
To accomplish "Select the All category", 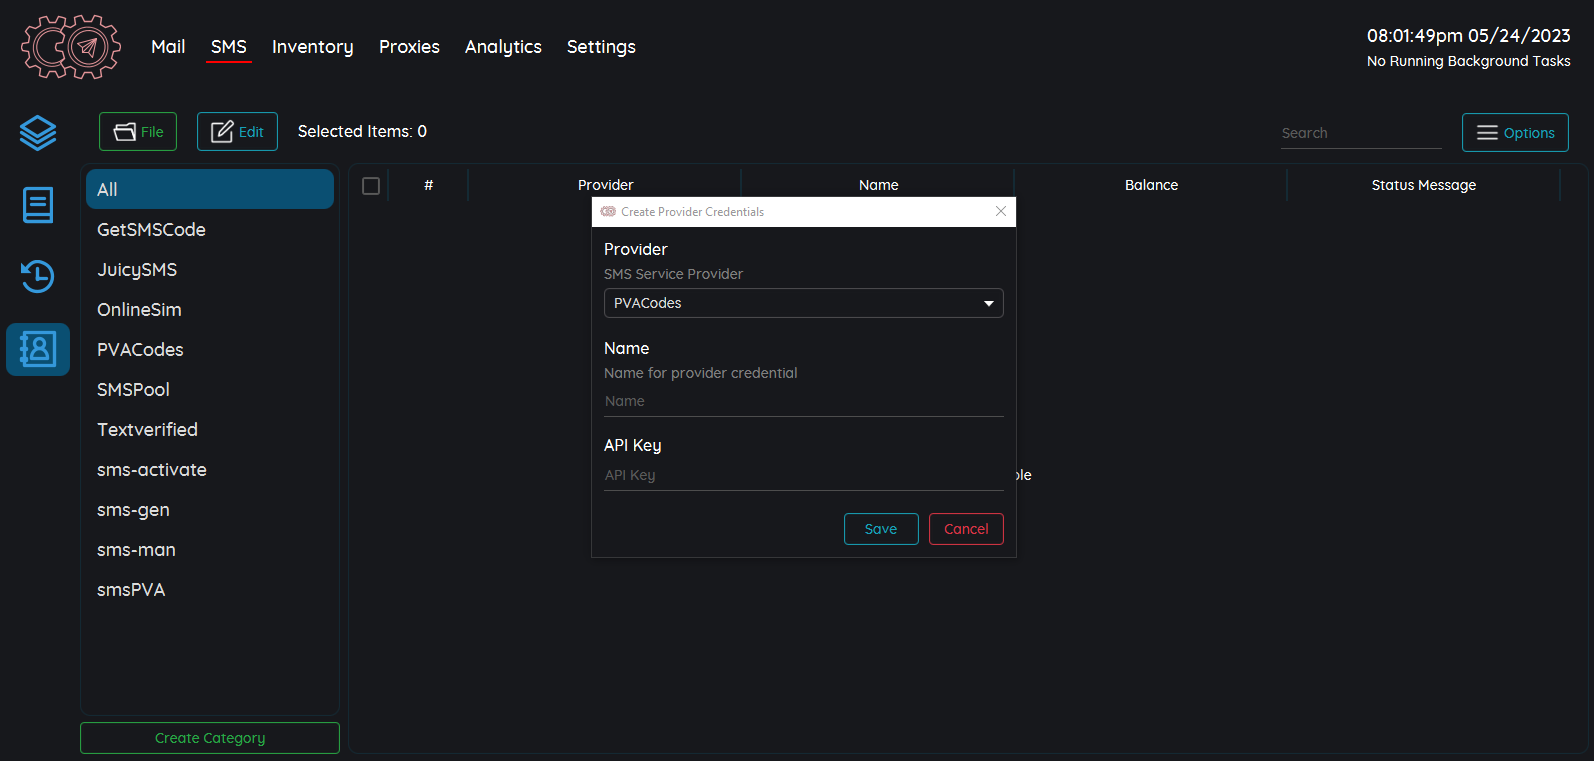I will [210, 189].
